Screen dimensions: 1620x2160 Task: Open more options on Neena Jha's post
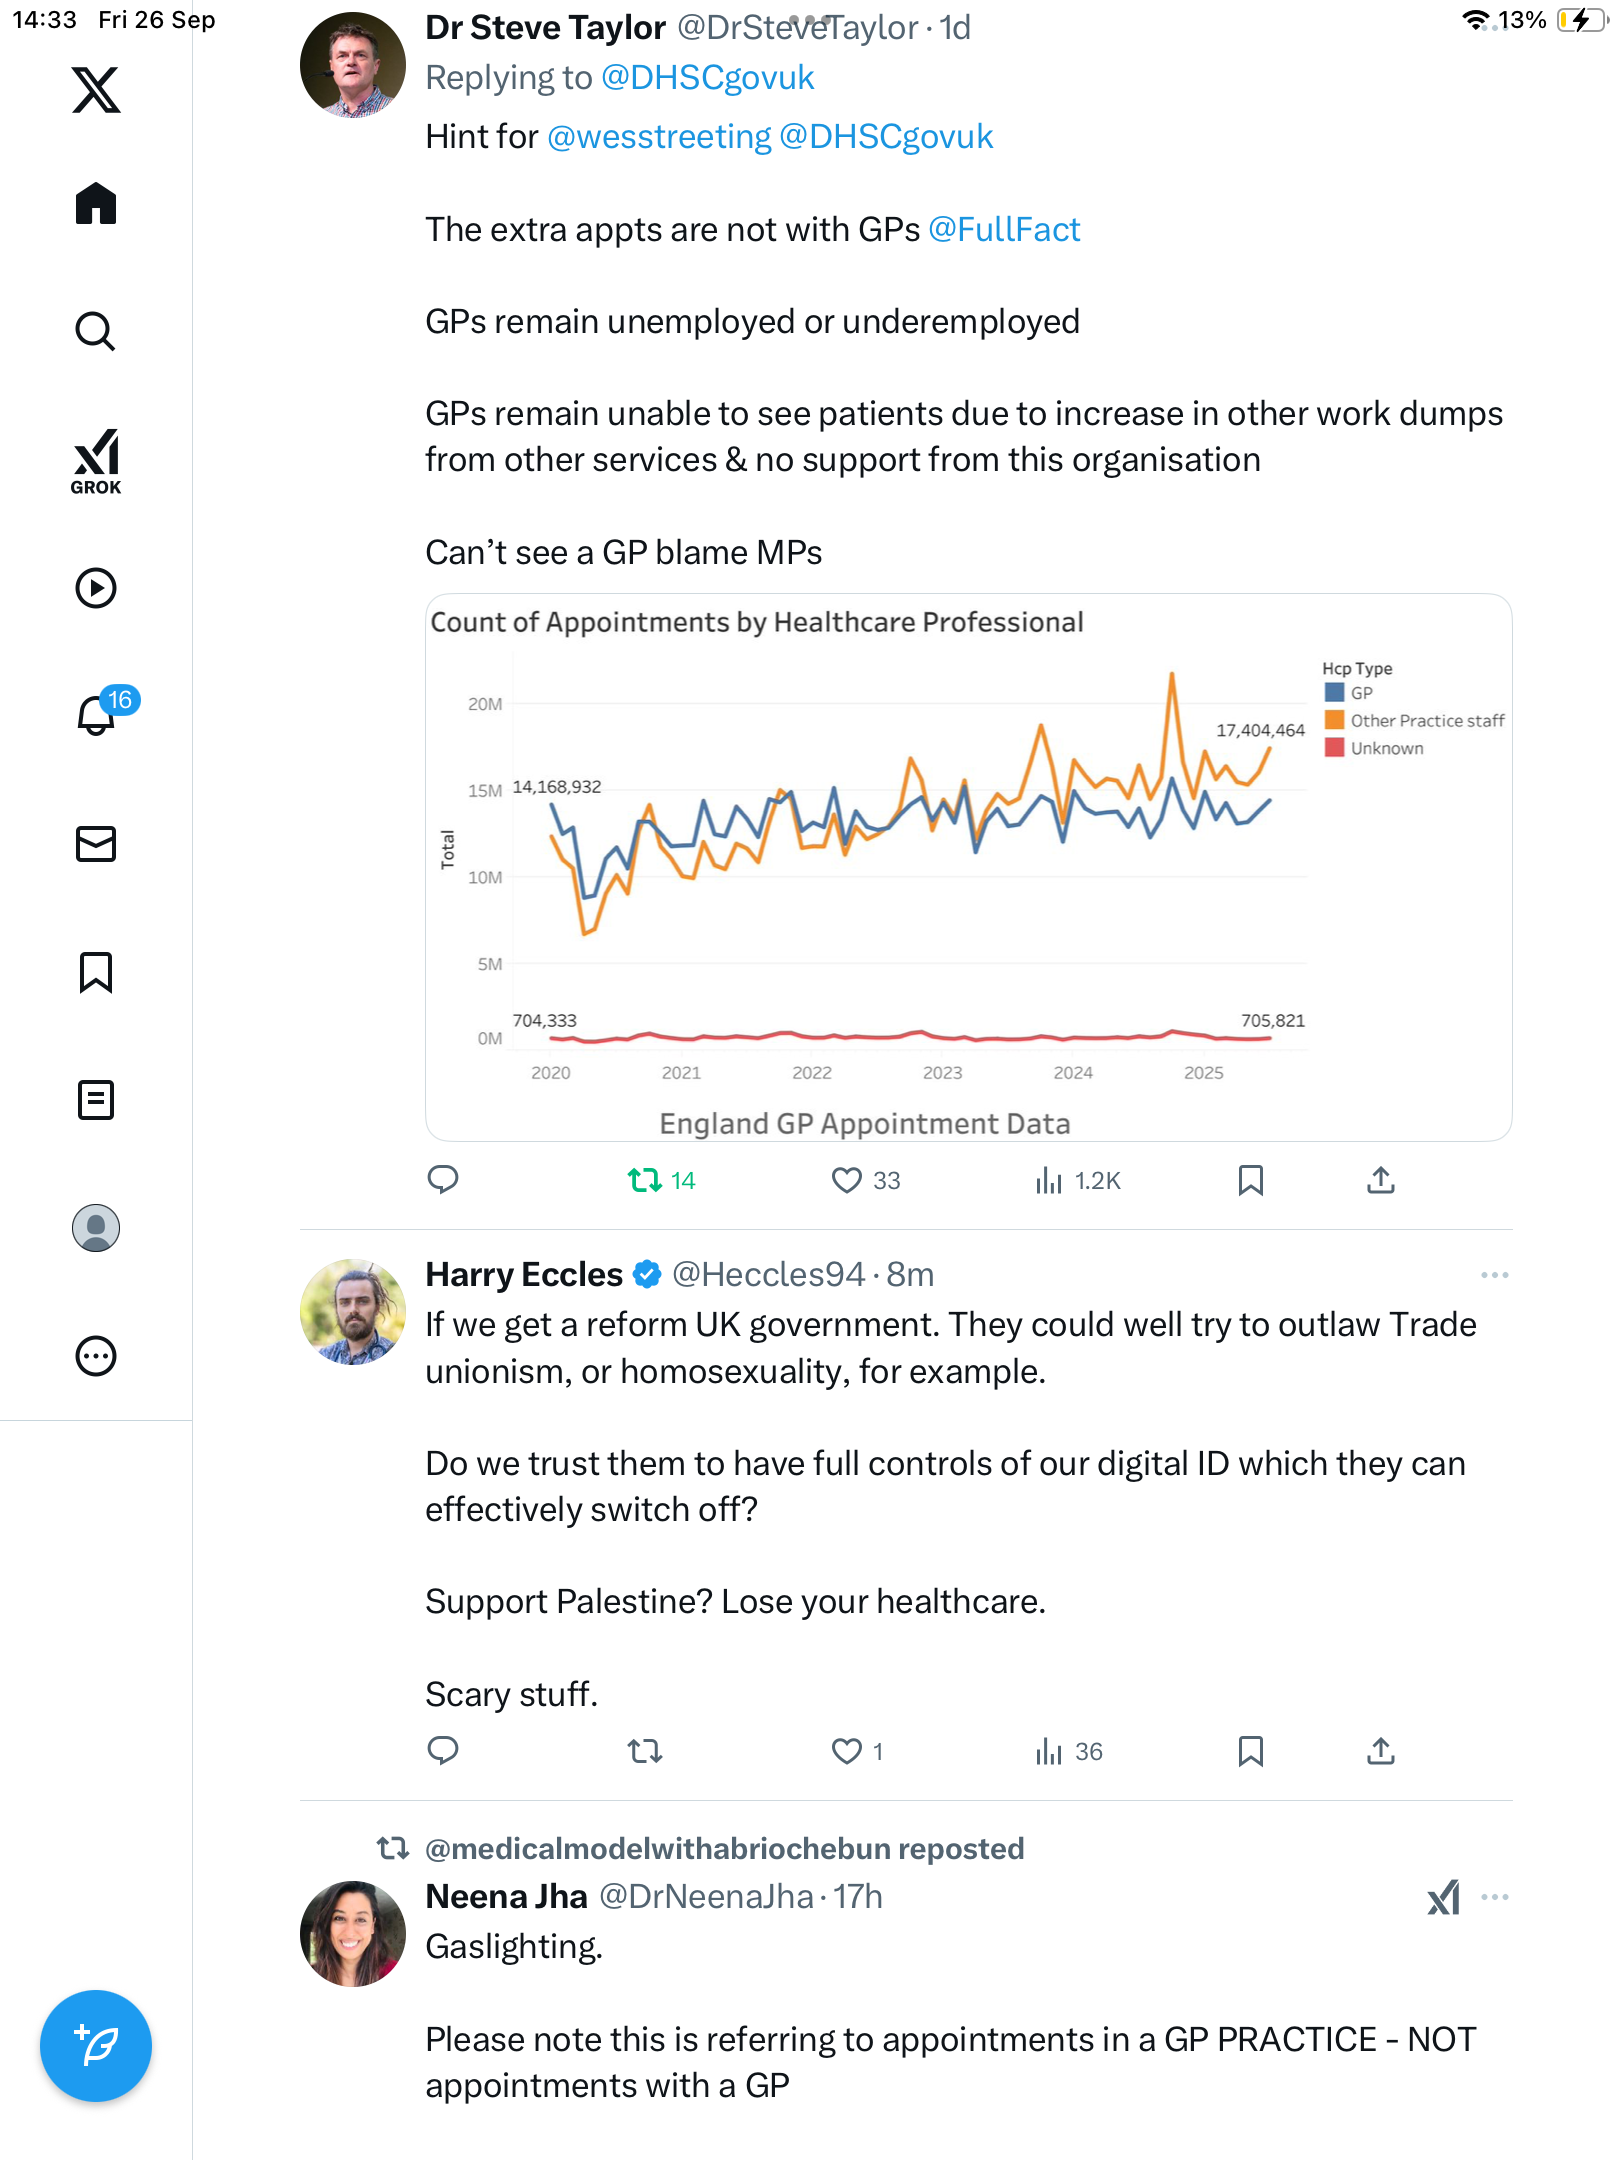click(x=1494, y=1897)
